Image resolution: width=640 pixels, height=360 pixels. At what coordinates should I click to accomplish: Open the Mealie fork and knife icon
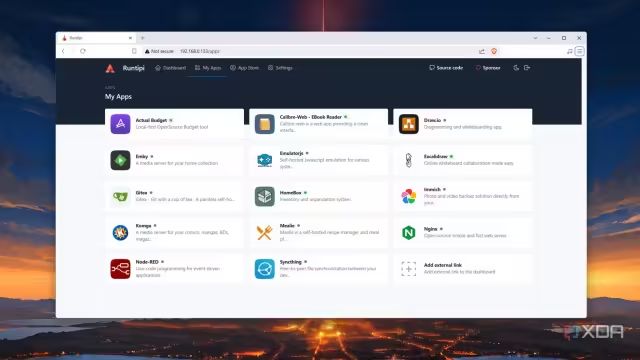[x=264, y=233]
